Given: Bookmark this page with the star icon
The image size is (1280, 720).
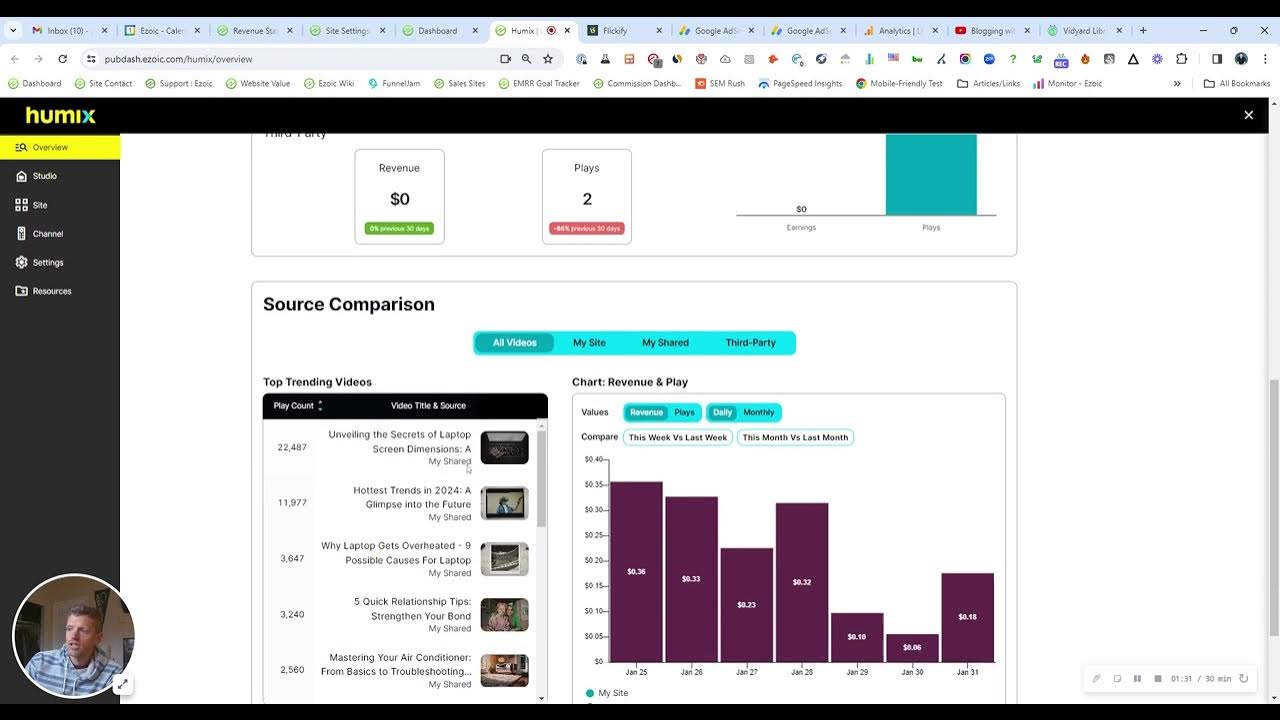Looking at the screenshot, I should [x=548, y=59].
